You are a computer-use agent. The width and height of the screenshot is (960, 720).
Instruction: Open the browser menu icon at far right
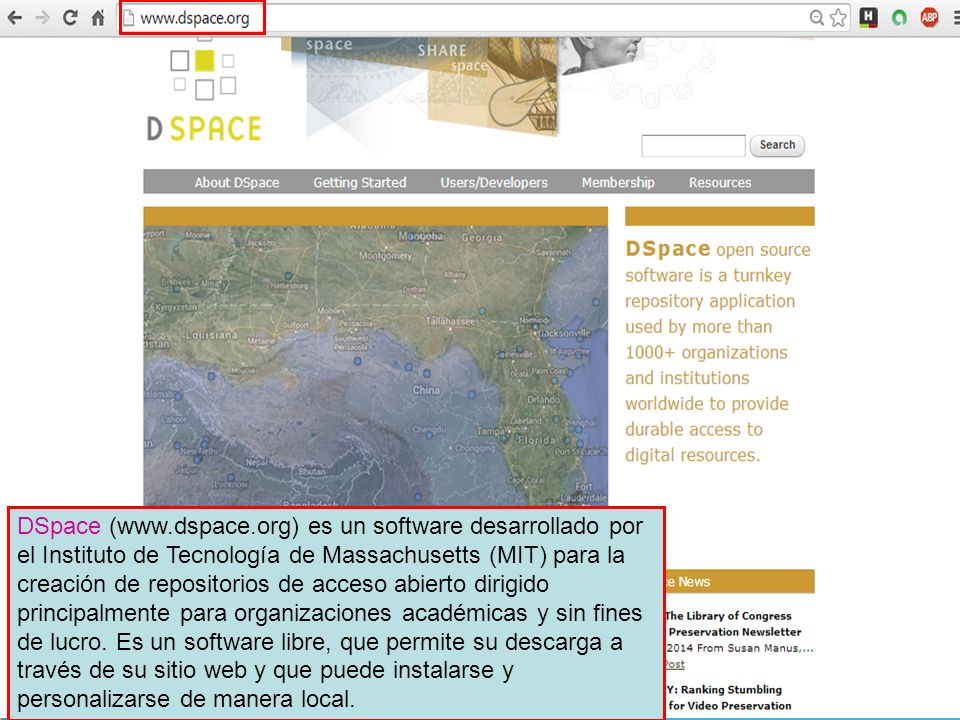[956, 18]
